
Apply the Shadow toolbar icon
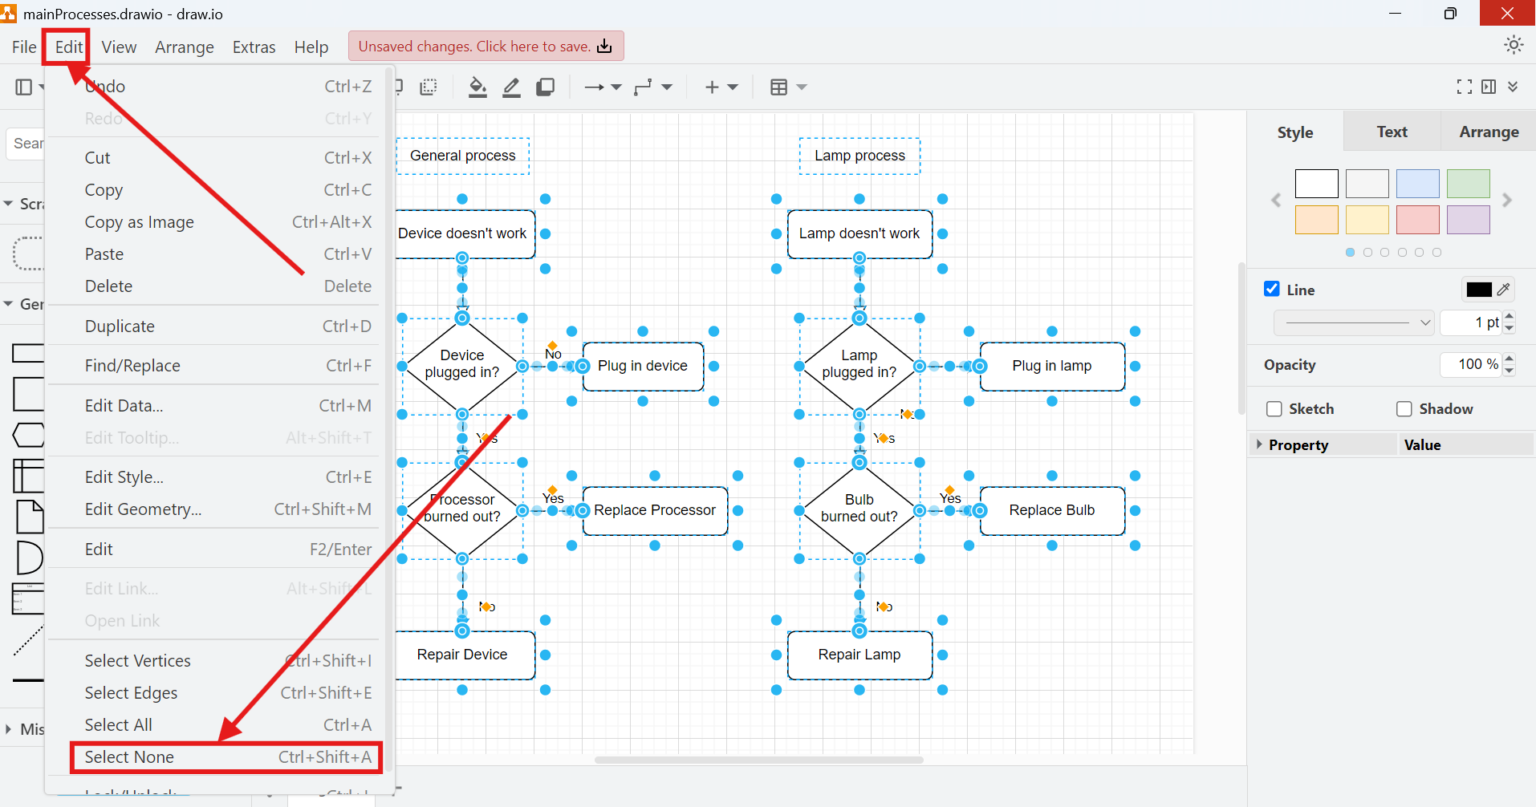point(545,87)
